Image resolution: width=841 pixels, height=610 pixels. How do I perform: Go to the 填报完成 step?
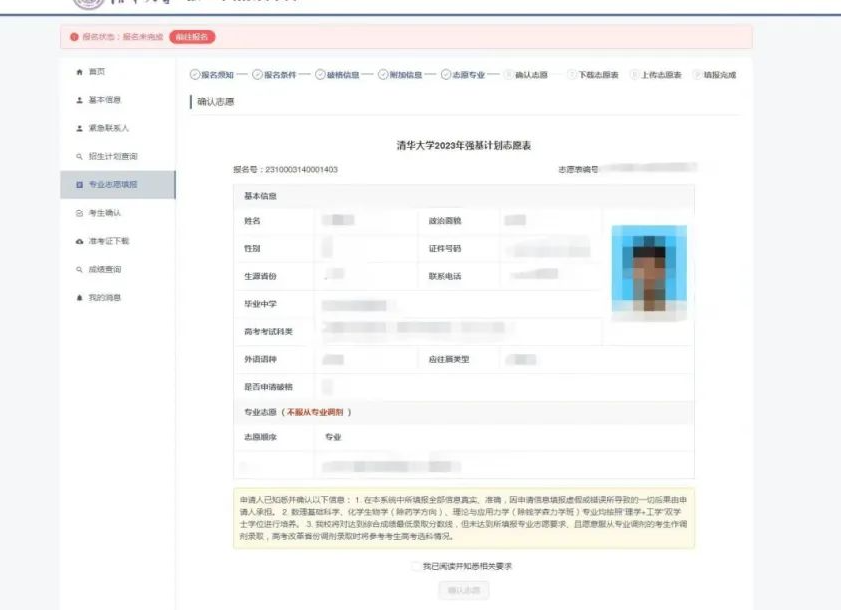click(x=714, y=75)
